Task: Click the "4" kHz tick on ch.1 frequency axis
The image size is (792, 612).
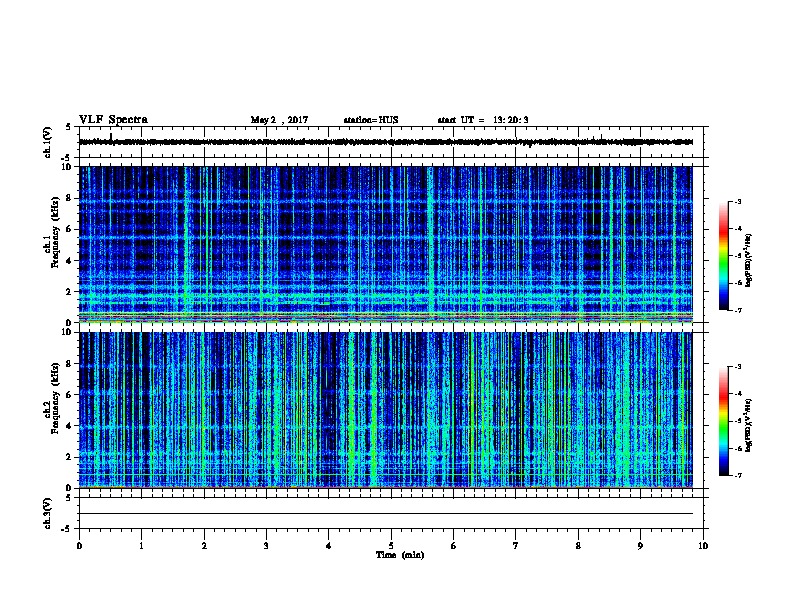Action: pos(69,261)
